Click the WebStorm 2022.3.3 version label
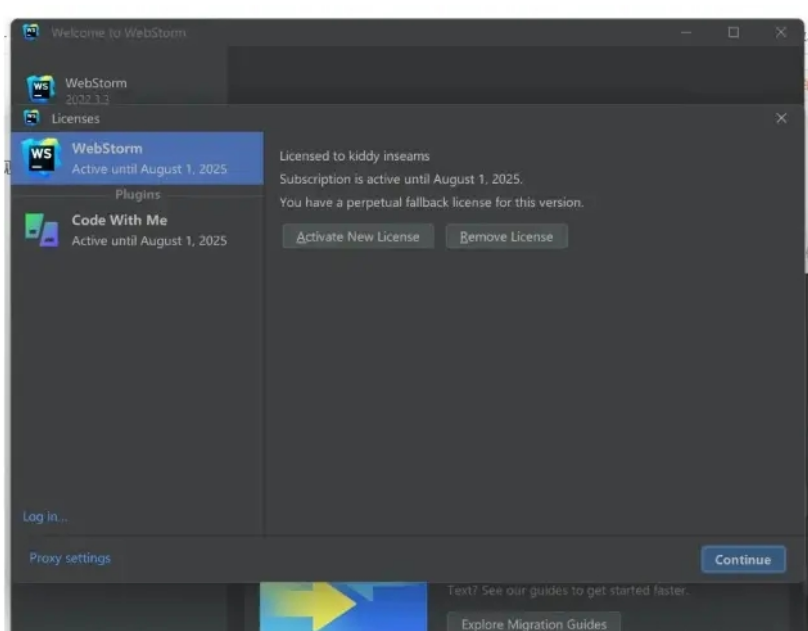This screenshot has width=808, height=631. pos(87,99)
